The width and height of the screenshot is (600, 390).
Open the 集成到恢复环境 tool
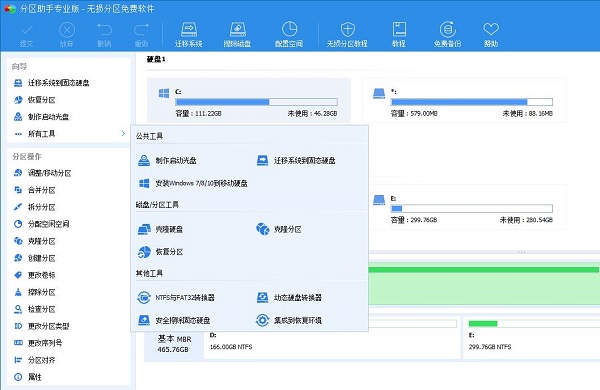click(289, 320)
